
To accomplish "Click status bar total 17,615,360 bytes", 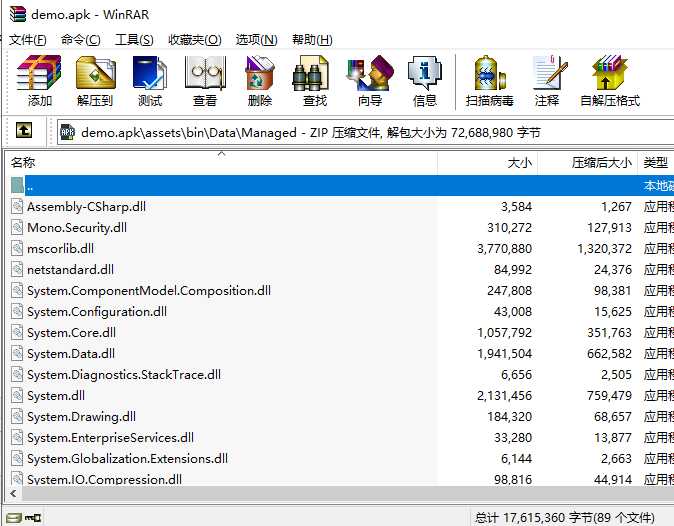I will 564,517.
